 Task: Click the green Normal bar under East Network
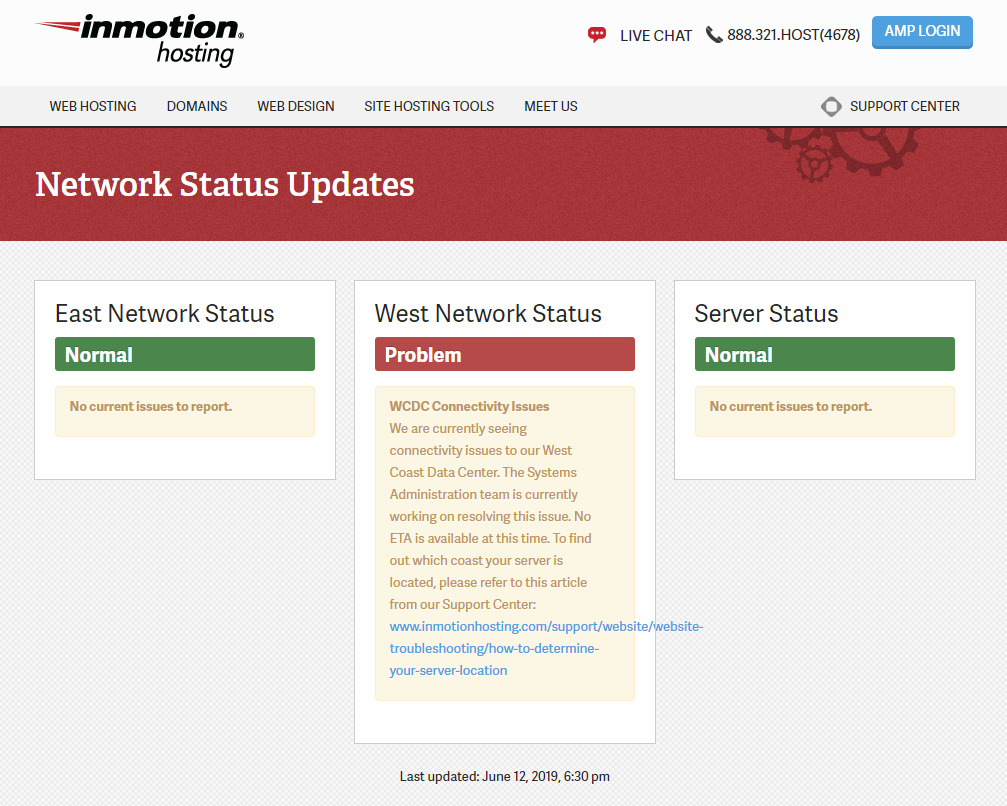(x=185, y=354)
